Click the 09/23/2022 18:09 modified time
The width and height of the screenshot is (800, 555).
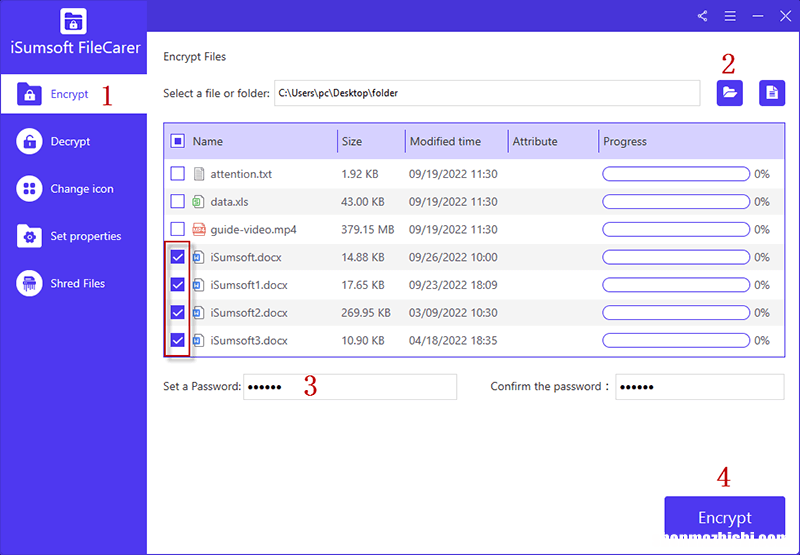tap(453, 285)
